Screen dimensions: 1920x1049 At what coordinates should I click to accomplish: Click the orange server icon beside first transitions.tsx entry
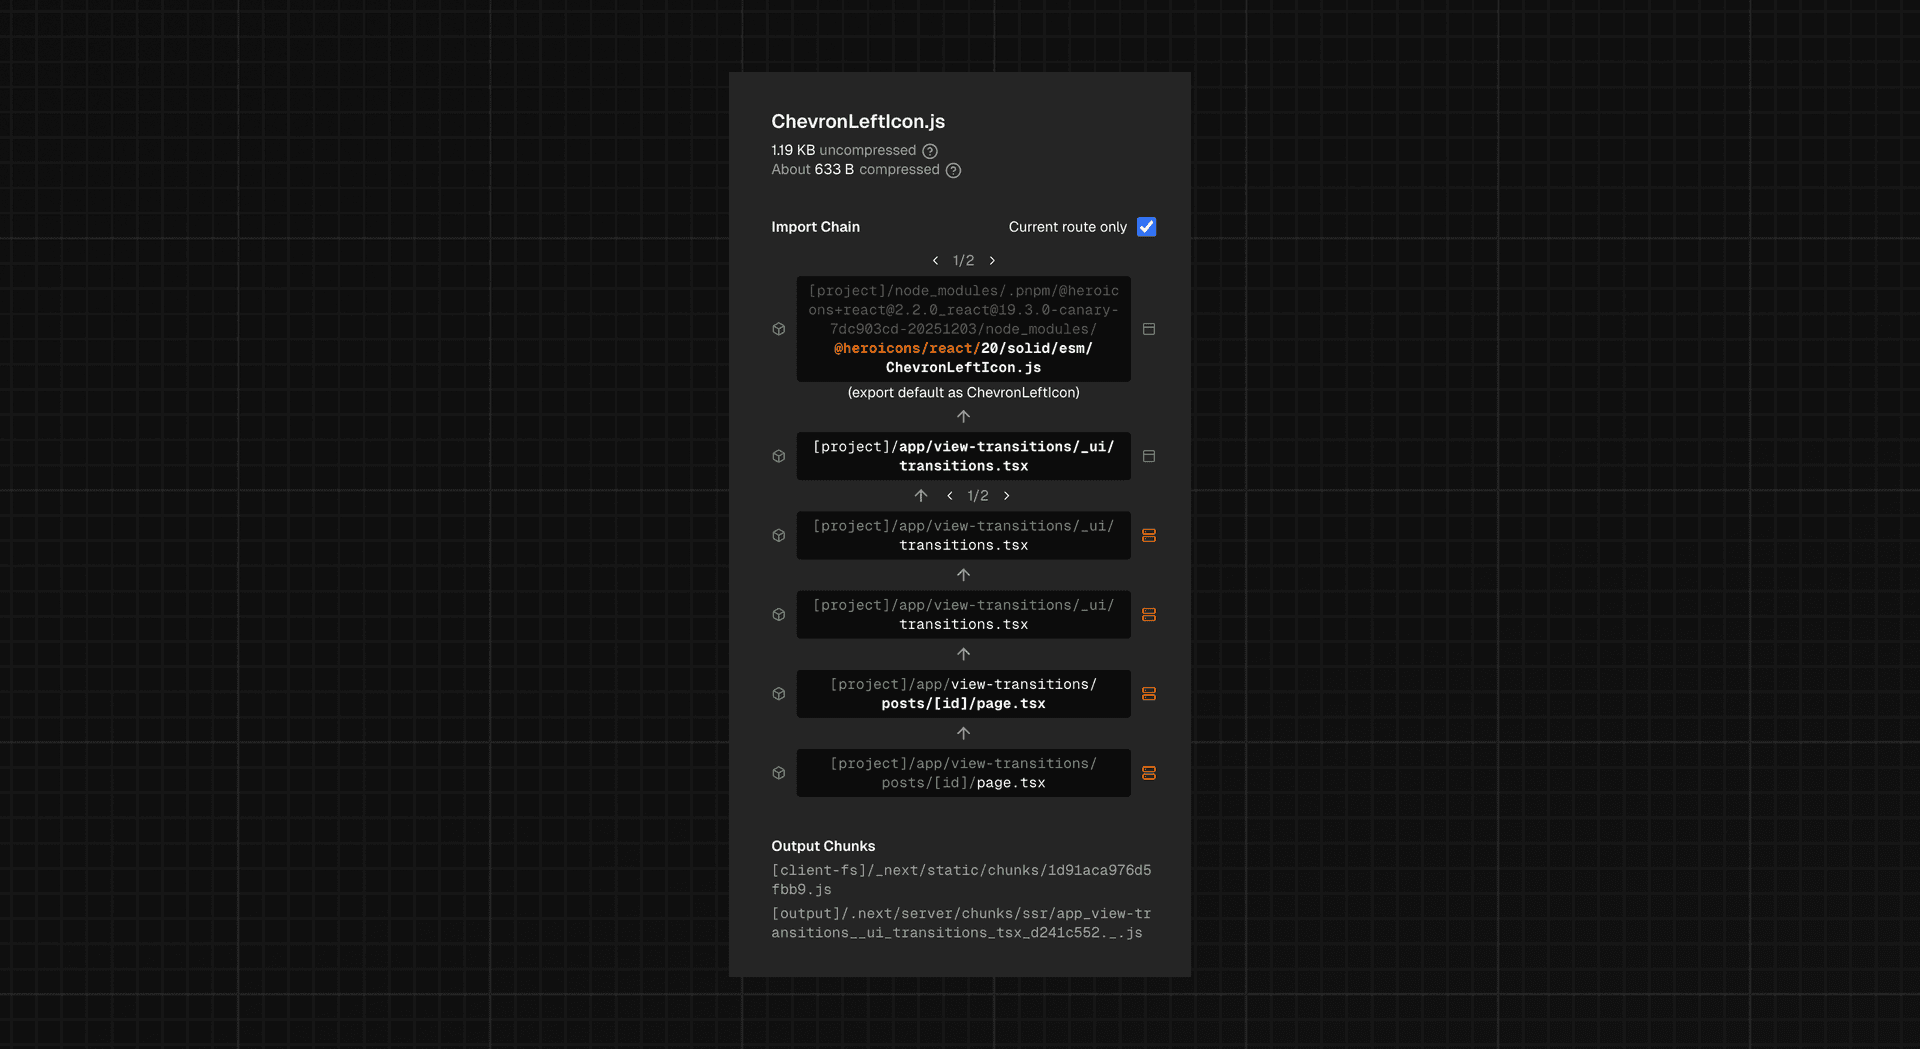1148,535
